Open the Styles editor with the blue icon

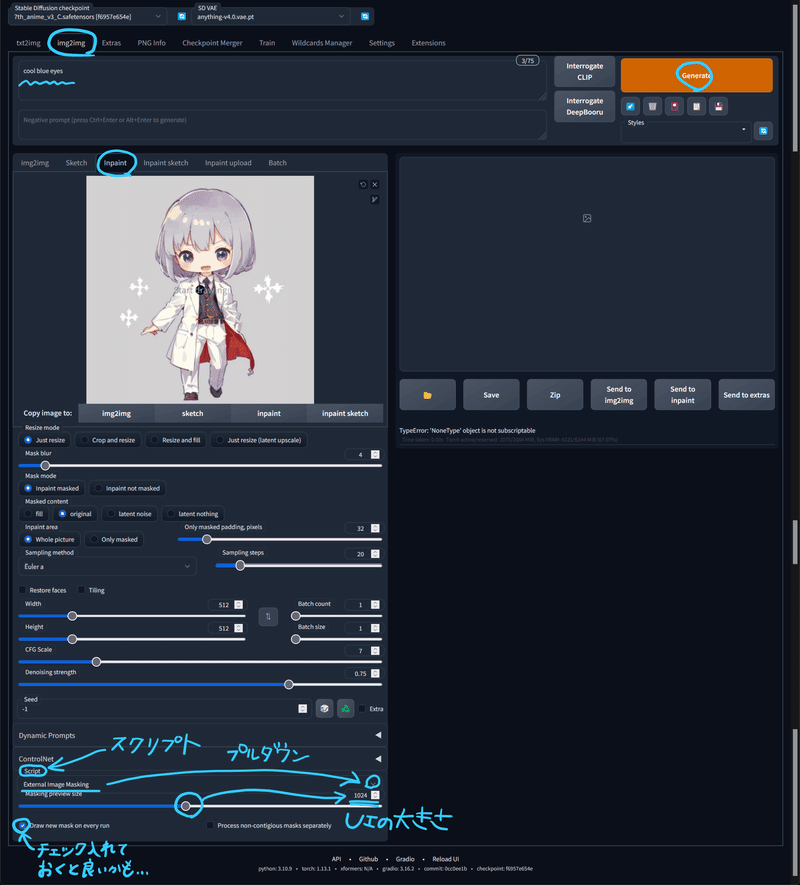[x=763, y=130]
